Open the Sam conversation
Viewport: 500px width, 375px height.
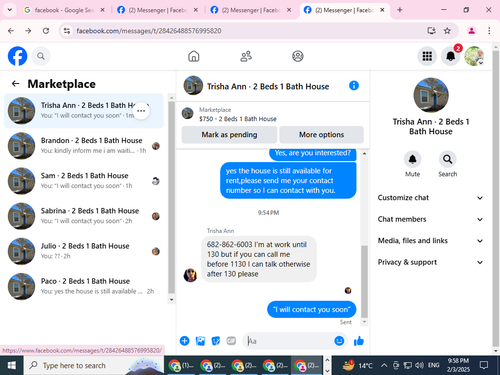84,181
